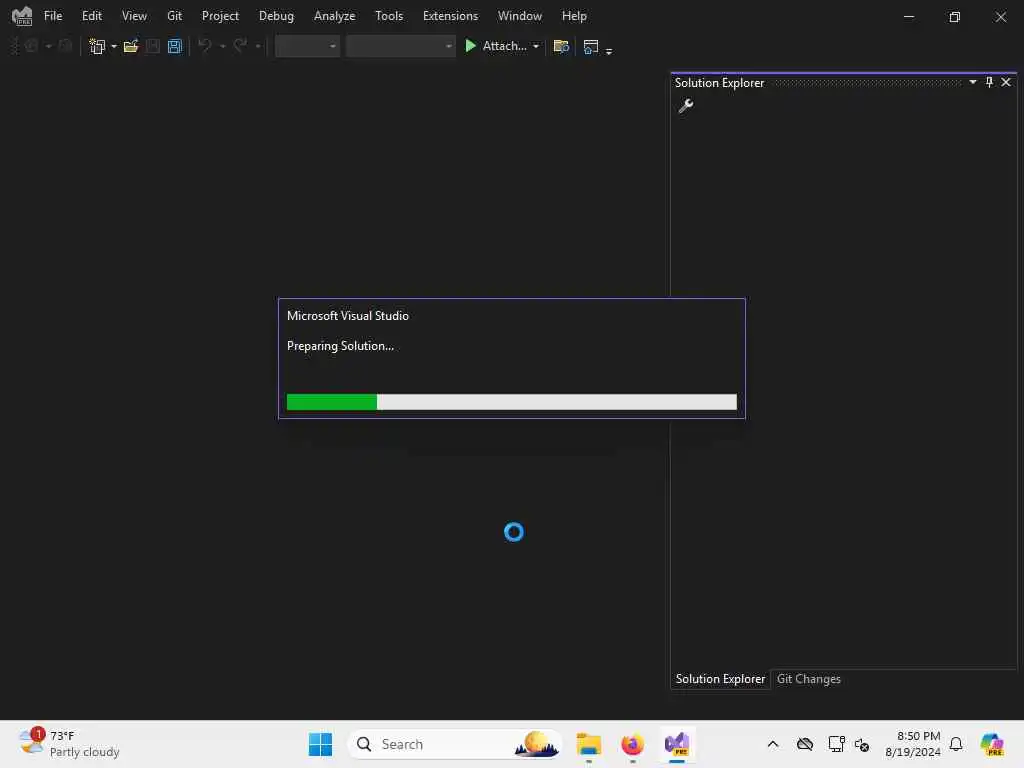Expand the Undo history dropdown arrow
Viewport: 1024px width, 768px height.
[222, 46]
